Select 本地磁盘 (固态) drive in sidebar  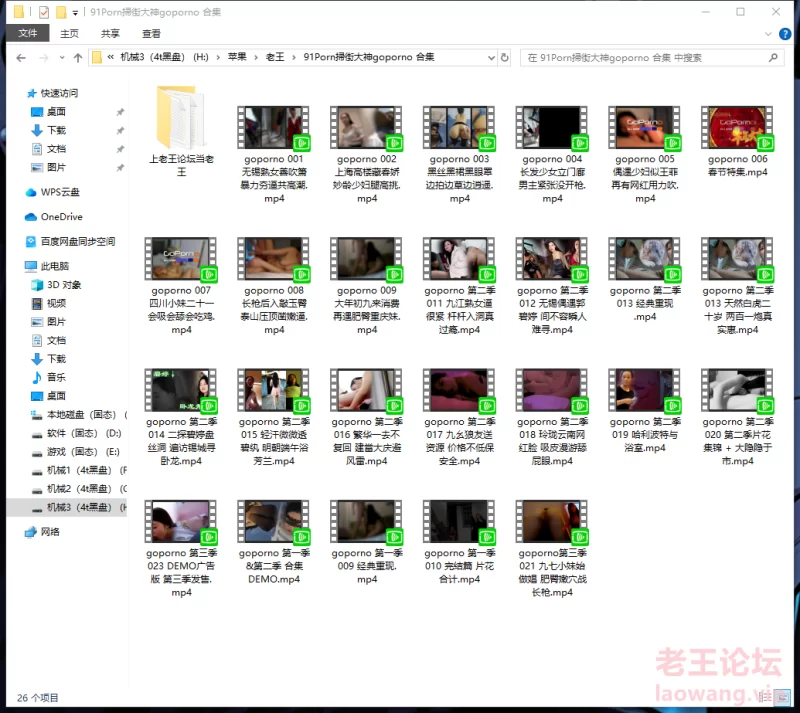(79, 414)
